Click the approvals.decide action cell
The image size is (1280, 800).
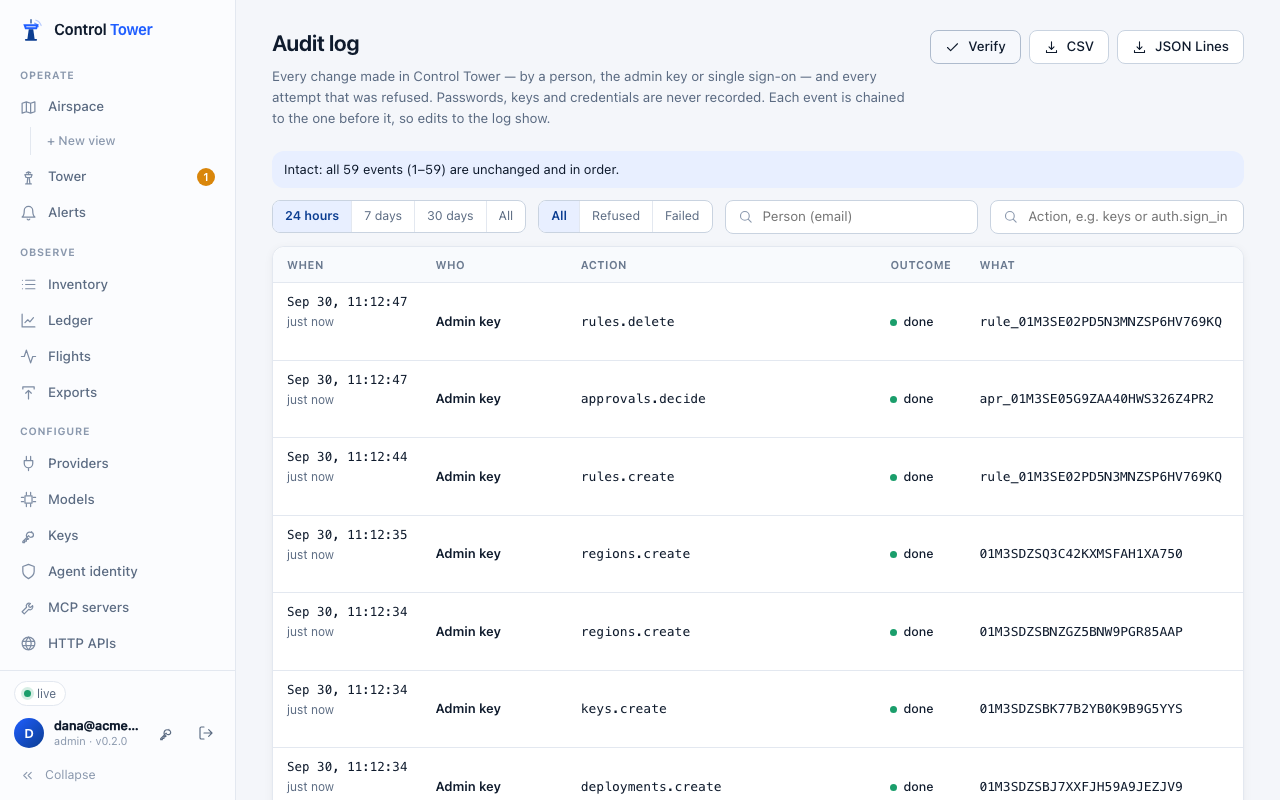click(643, 399)
